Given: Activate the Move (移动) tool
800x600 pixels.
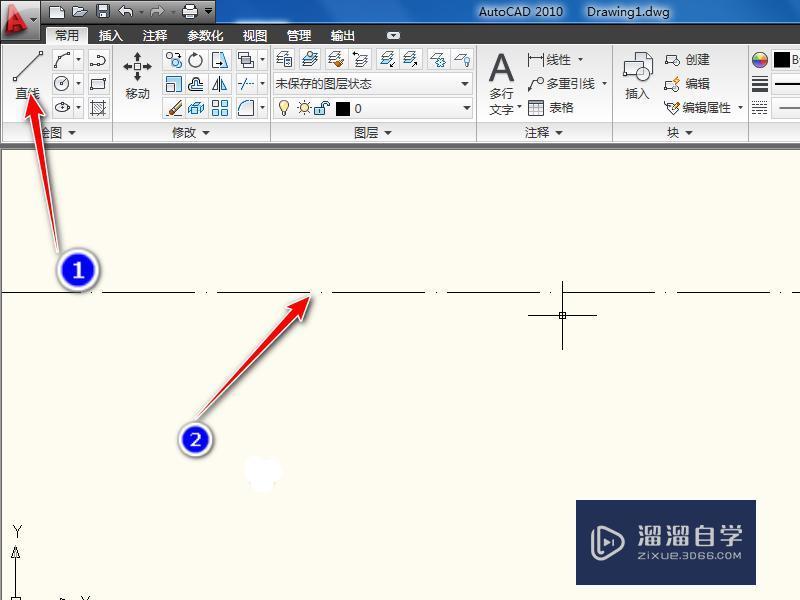Looking at the screenshot, I should pyautogui.click(x=137, y=75).
